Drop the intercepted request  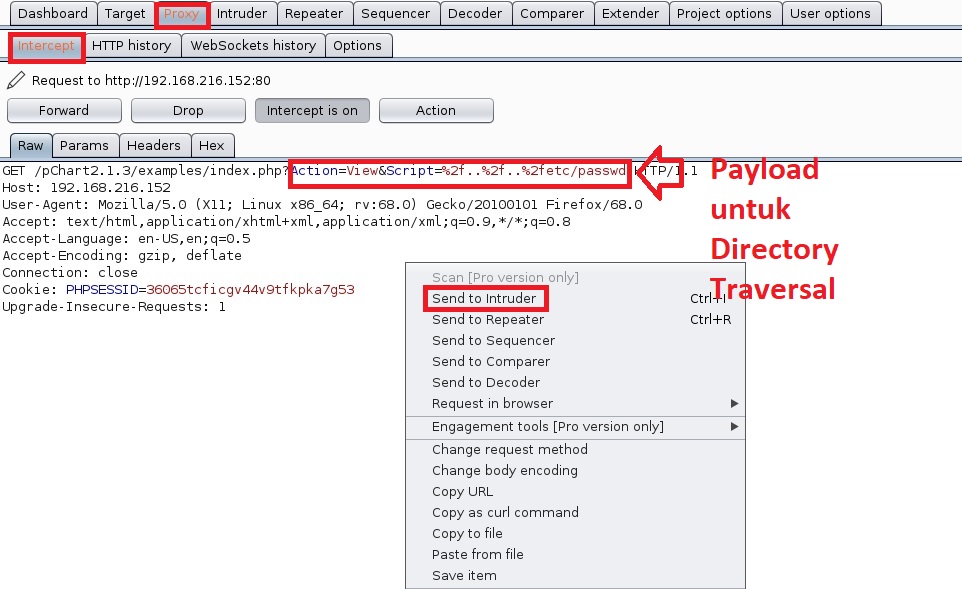click(188, 110)
